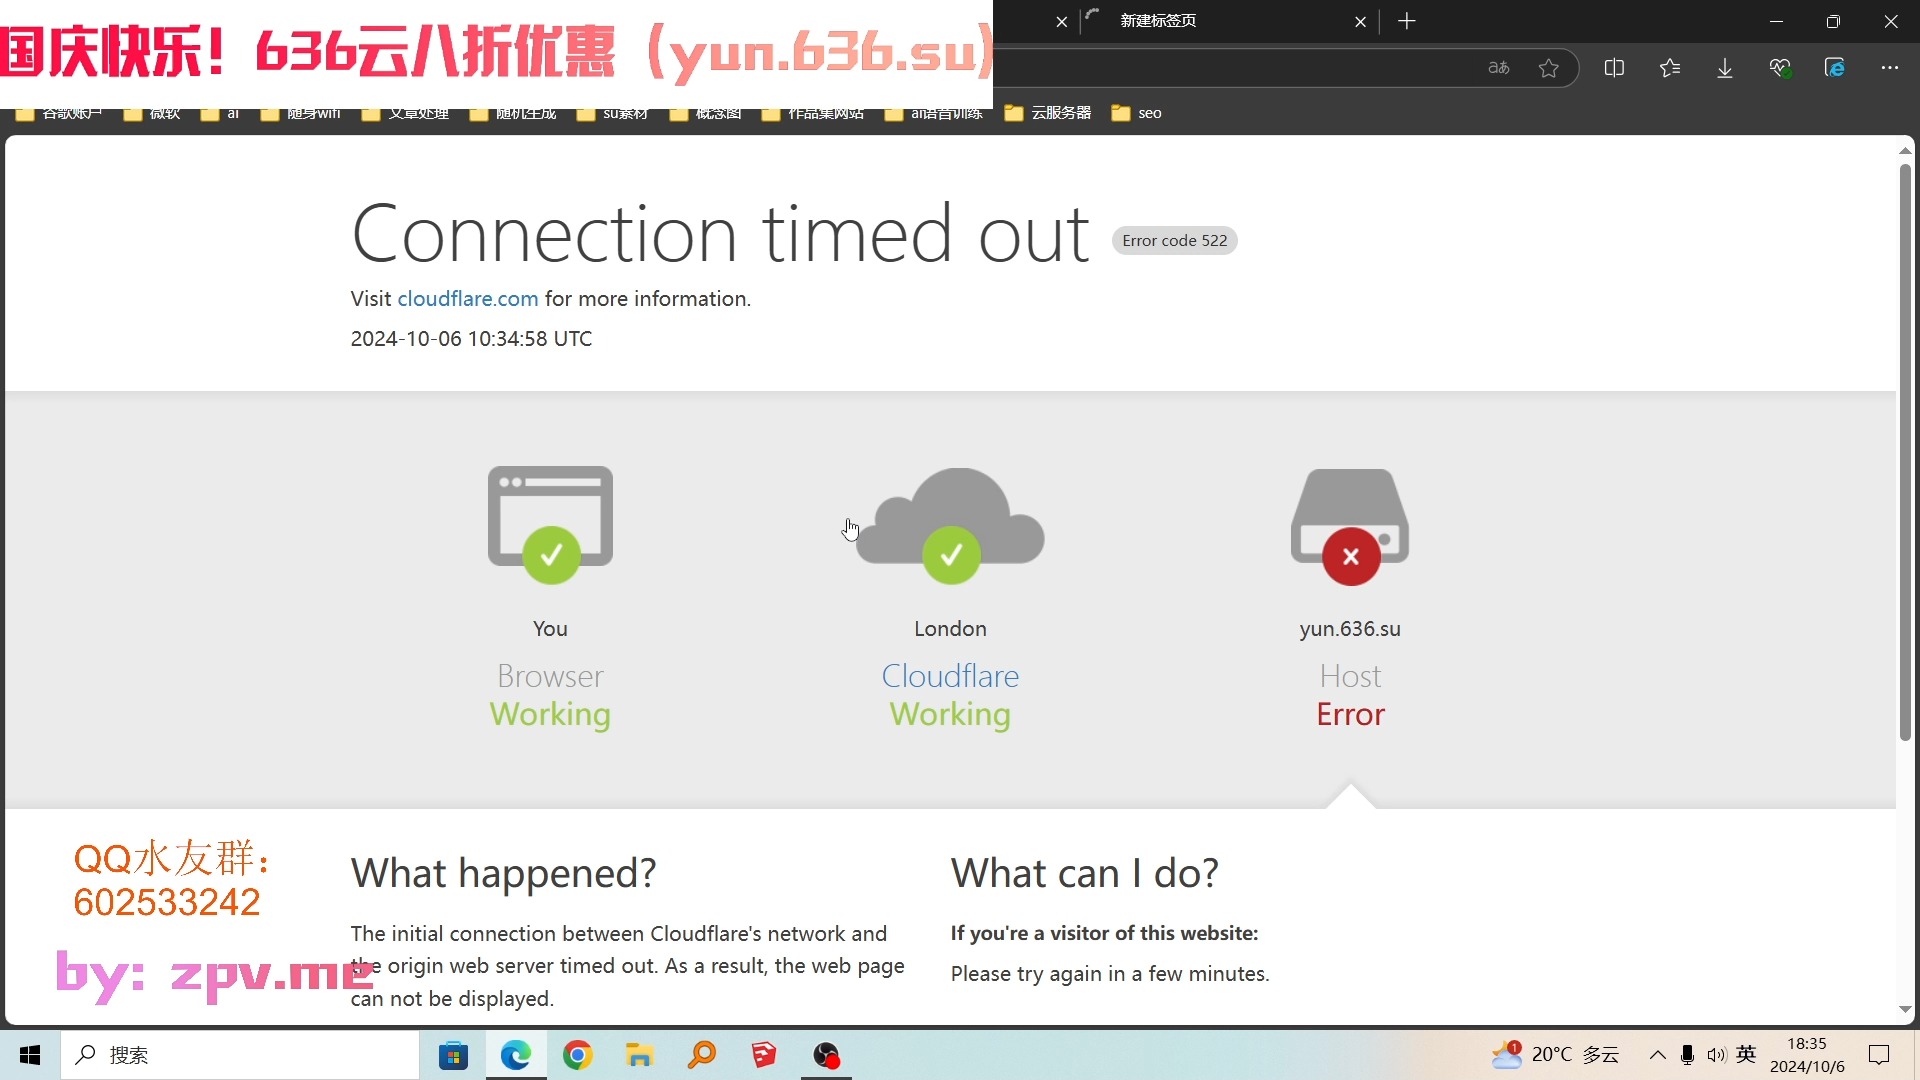Launch Google Chrome from the taskbar
1920x1080 pixels.
[578, 1055]
